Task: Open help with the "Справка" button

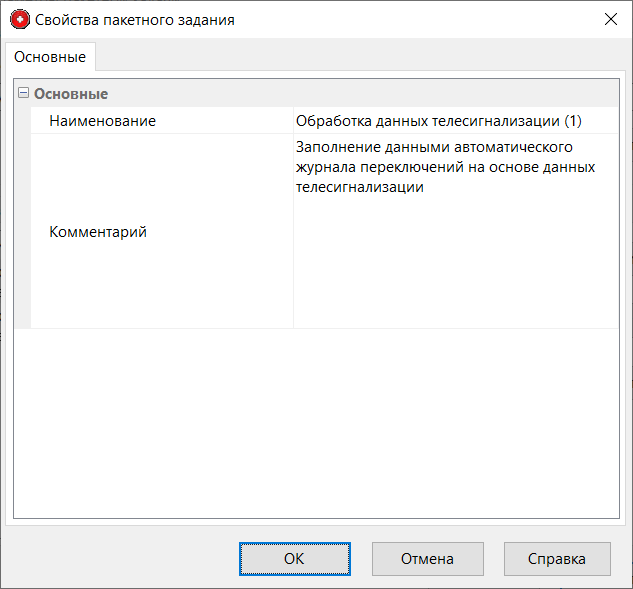Action: [556, 559]
